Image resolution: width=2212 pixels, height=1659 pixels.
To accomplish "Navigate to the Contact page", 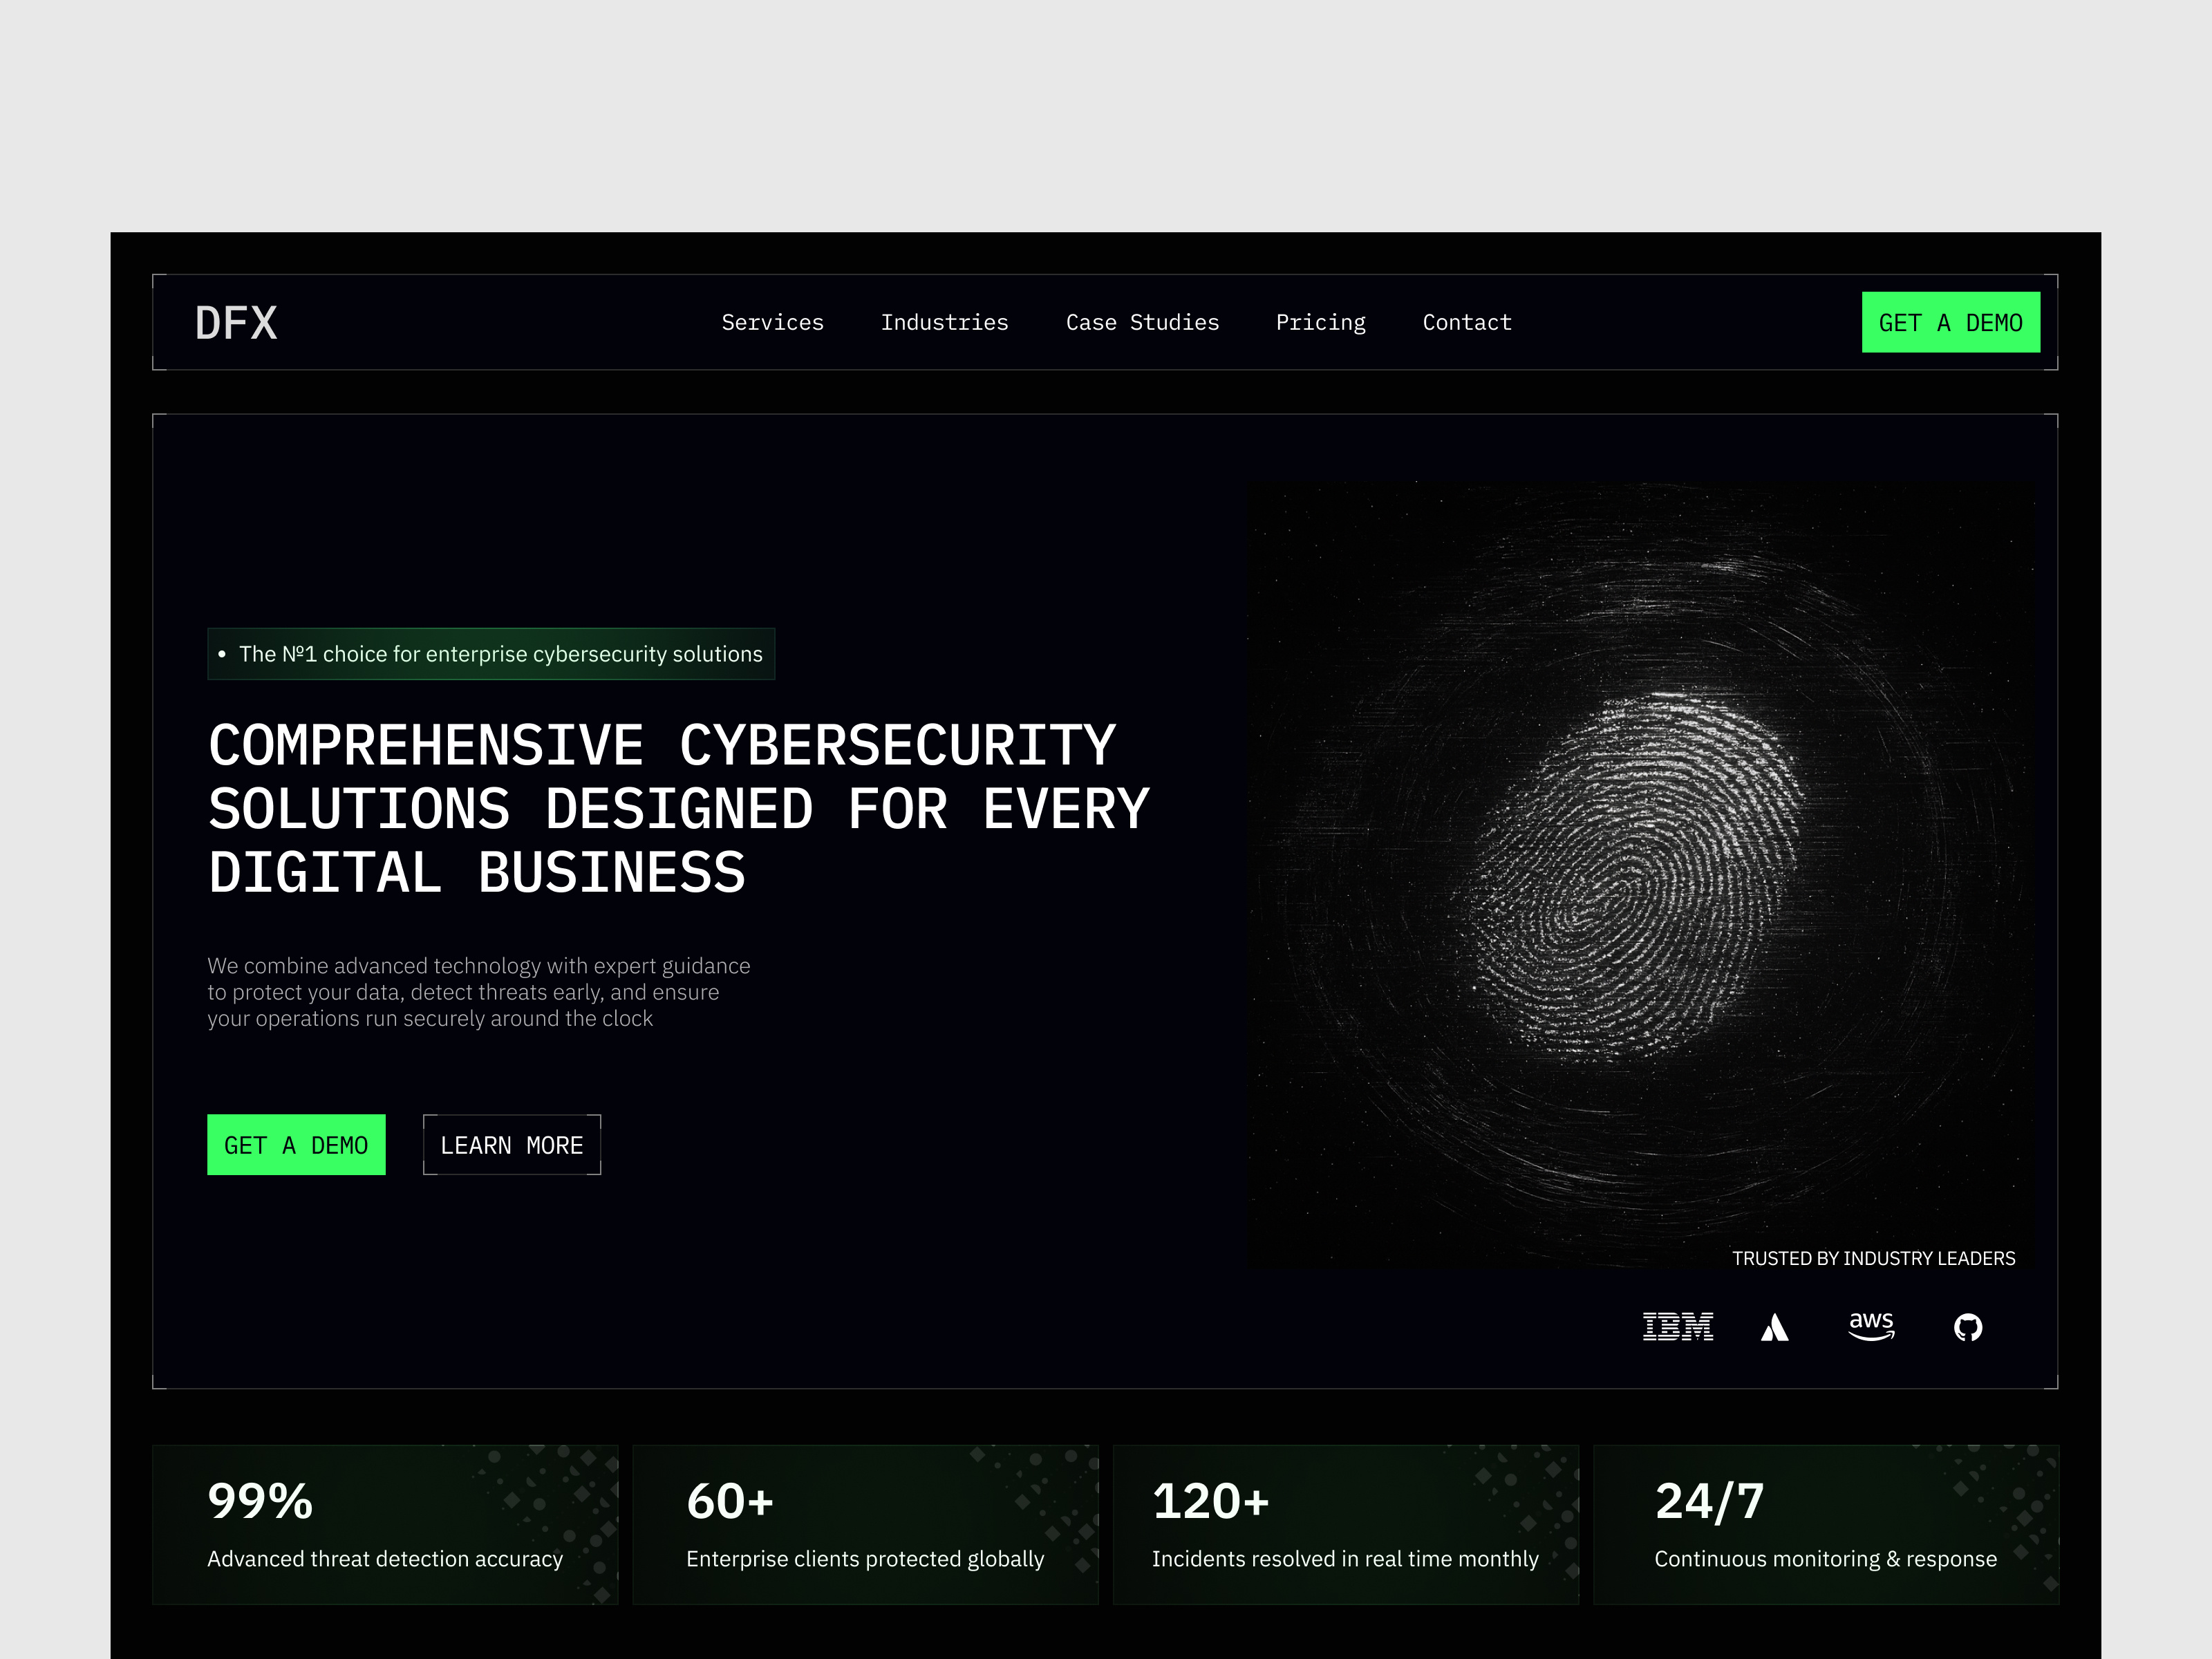I will point(1466,322).
